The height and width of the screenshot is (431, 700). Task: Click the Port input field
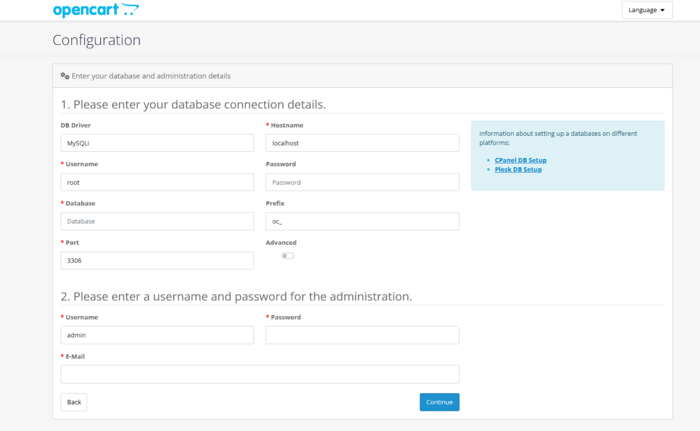[x=157, y=260]
